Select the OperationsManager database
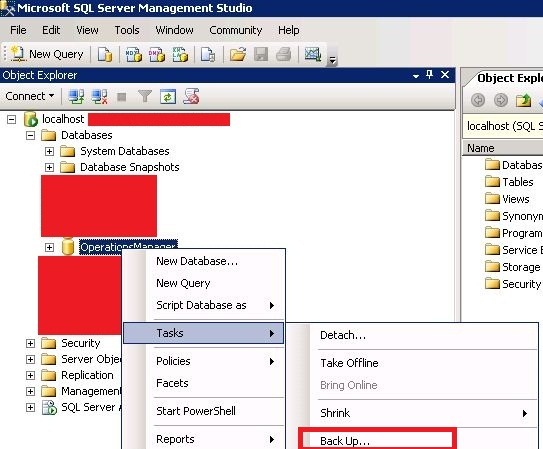The width and height of the screenshot is (543, 449). 128,244
